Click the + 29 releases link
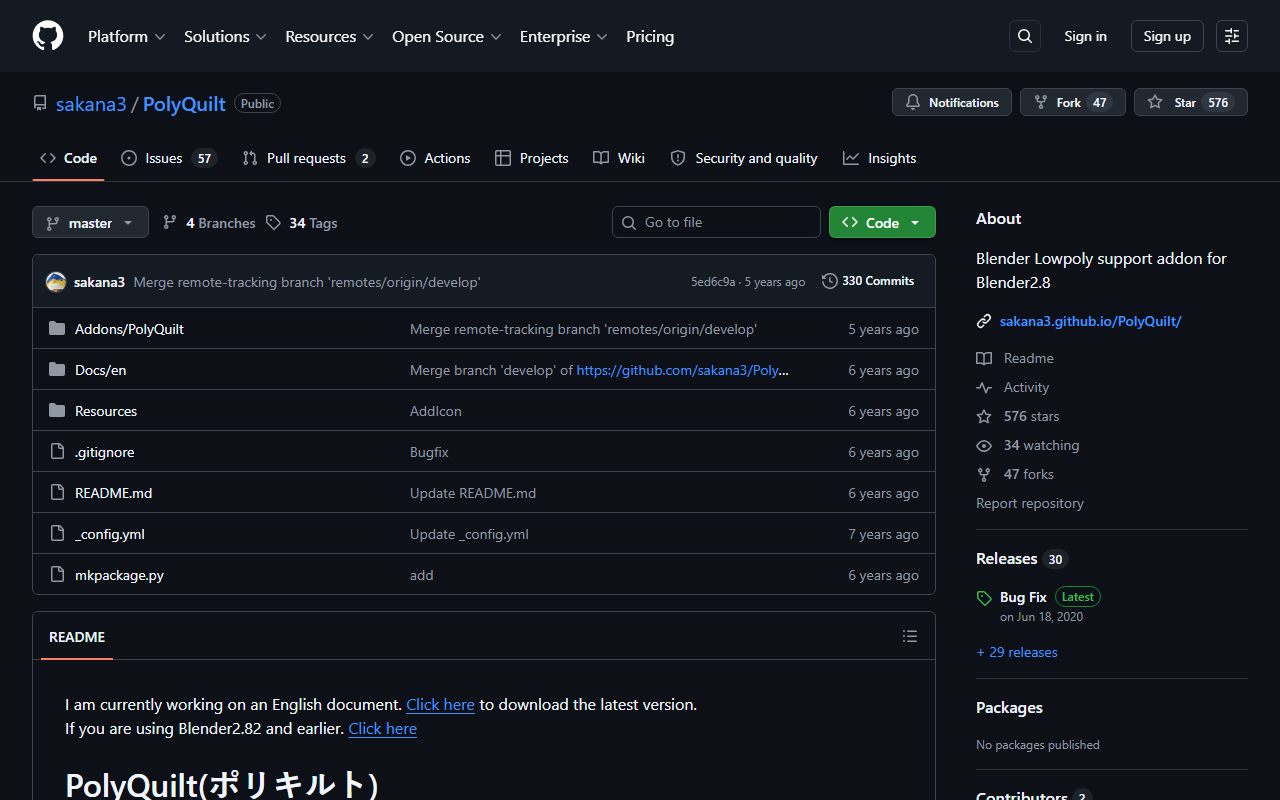Image resolution: width=1280 pixels, height=800 pixels. point(1017,652)
